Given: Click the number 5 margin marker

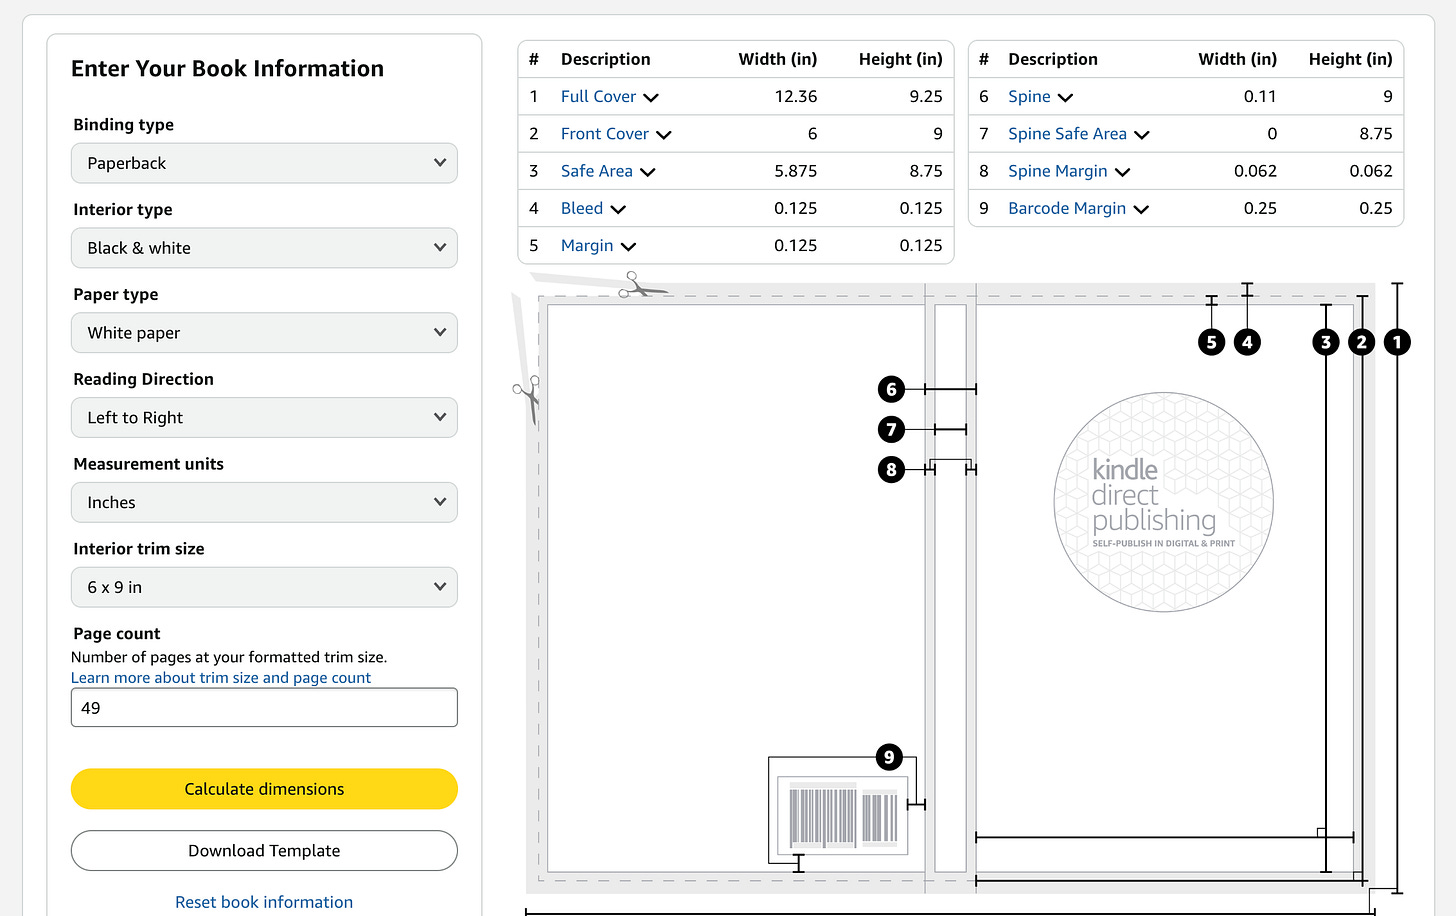Looking at the screenshot, I should [x=1212, y=342].
